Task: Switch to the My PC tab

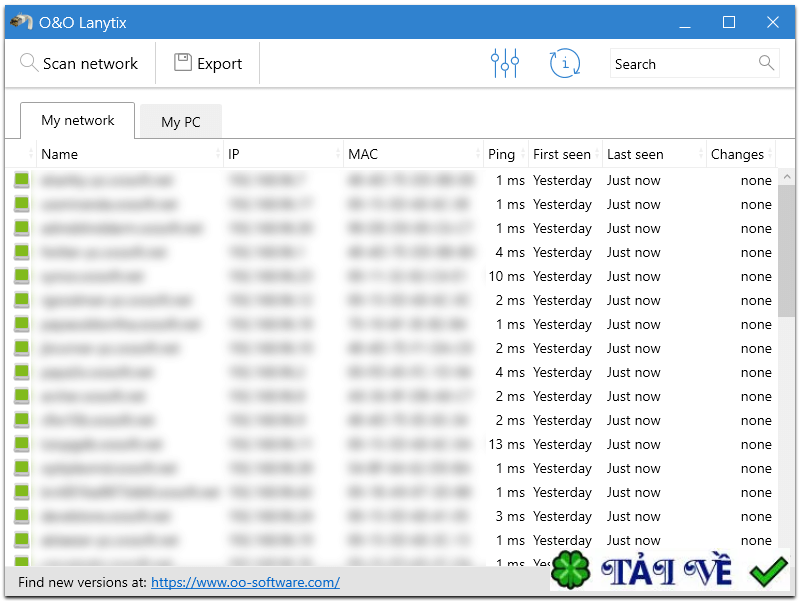Action: [180, 122]
